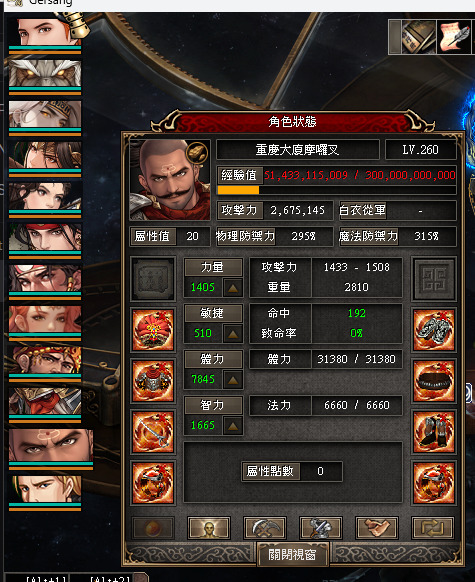Increase the 力量 stat with its arrow
This screenshot has height=582, width=475.
[x=233, y=288]
